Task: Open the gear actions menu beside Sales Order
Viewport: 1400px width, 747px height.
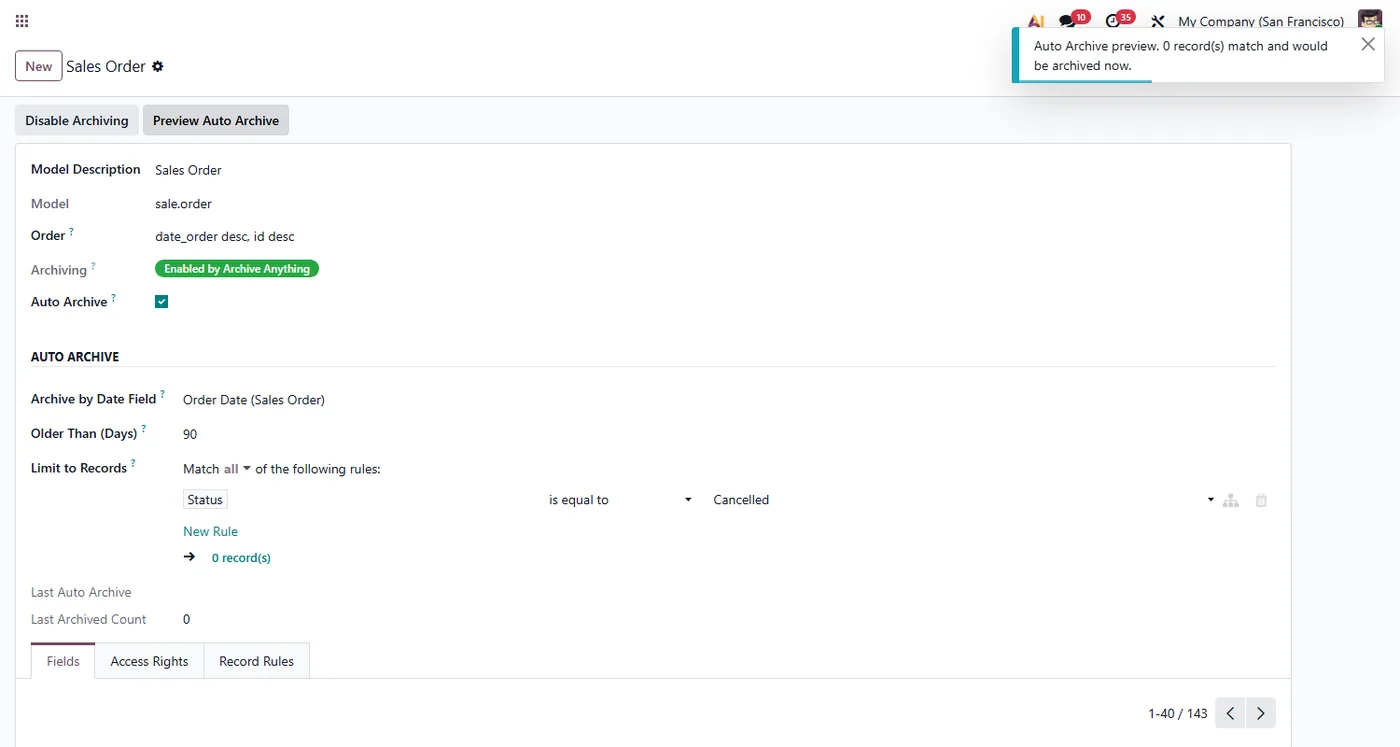Action: pos(158,67)
